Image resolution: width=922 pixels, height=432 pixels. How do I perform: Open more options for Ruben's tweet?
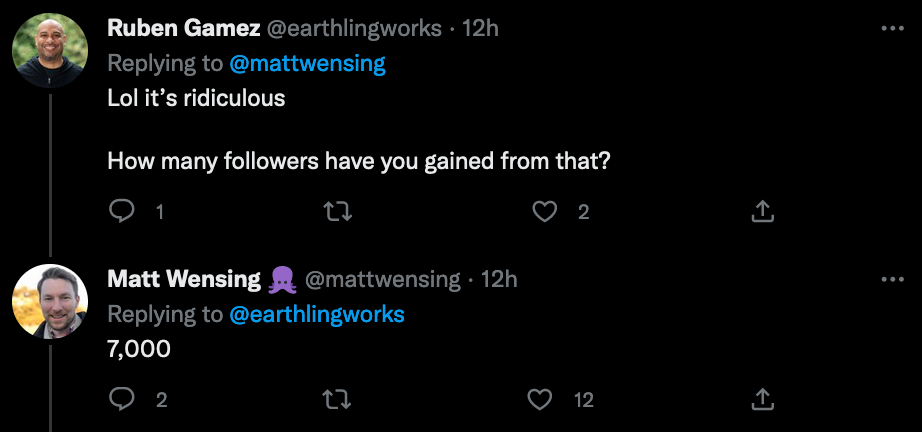coord(892,29)
